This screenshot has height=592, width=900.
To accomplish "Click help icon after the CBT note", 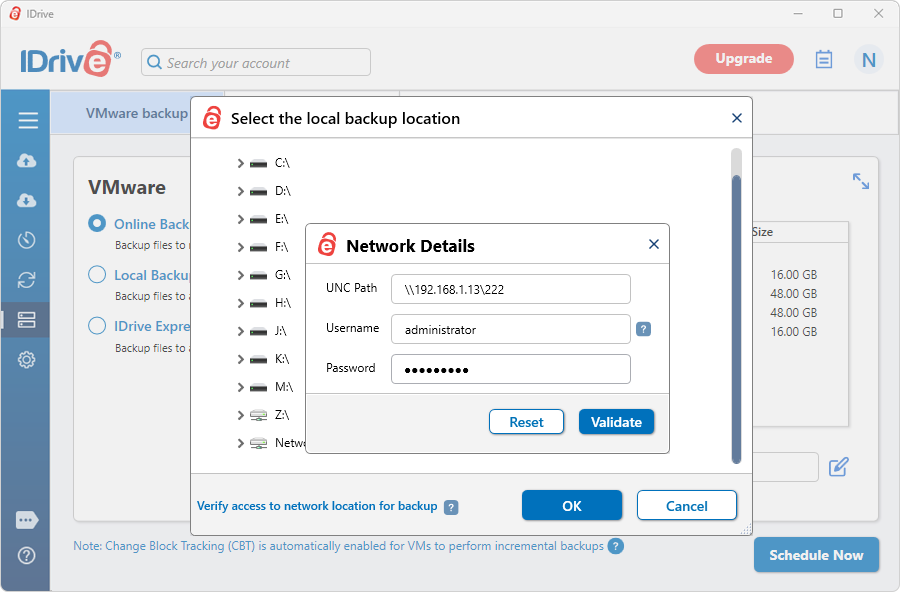I will (616, 546).
